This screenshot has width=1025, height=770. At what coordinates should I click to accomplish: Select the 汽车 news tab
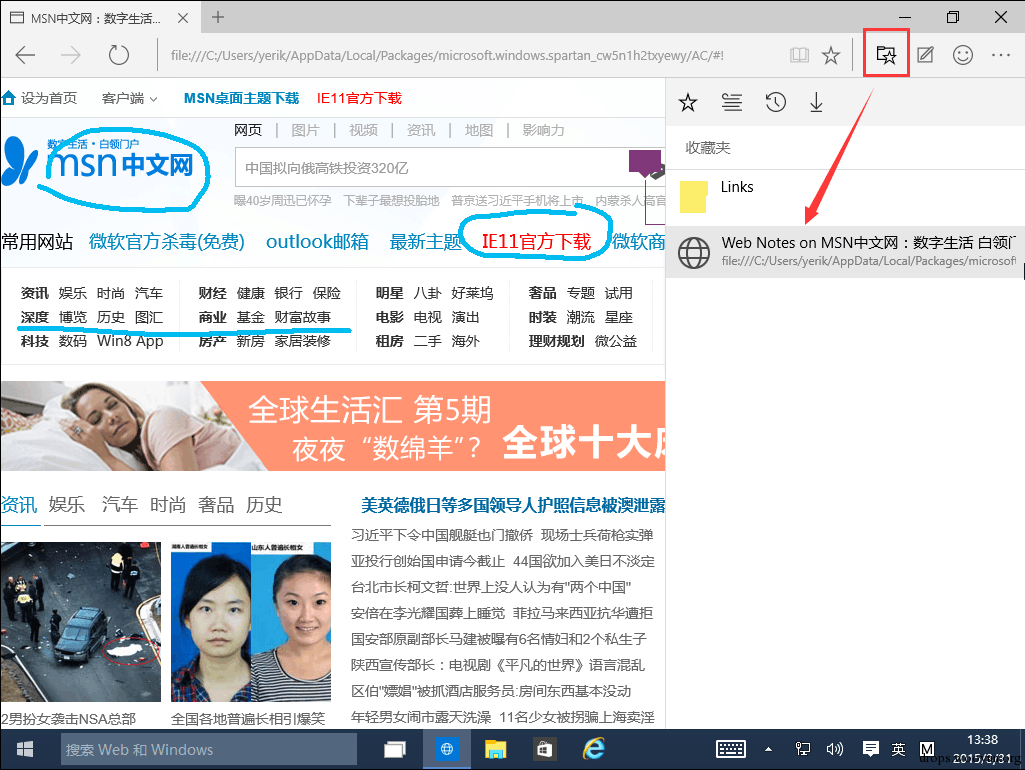click(x=120, y=505)
